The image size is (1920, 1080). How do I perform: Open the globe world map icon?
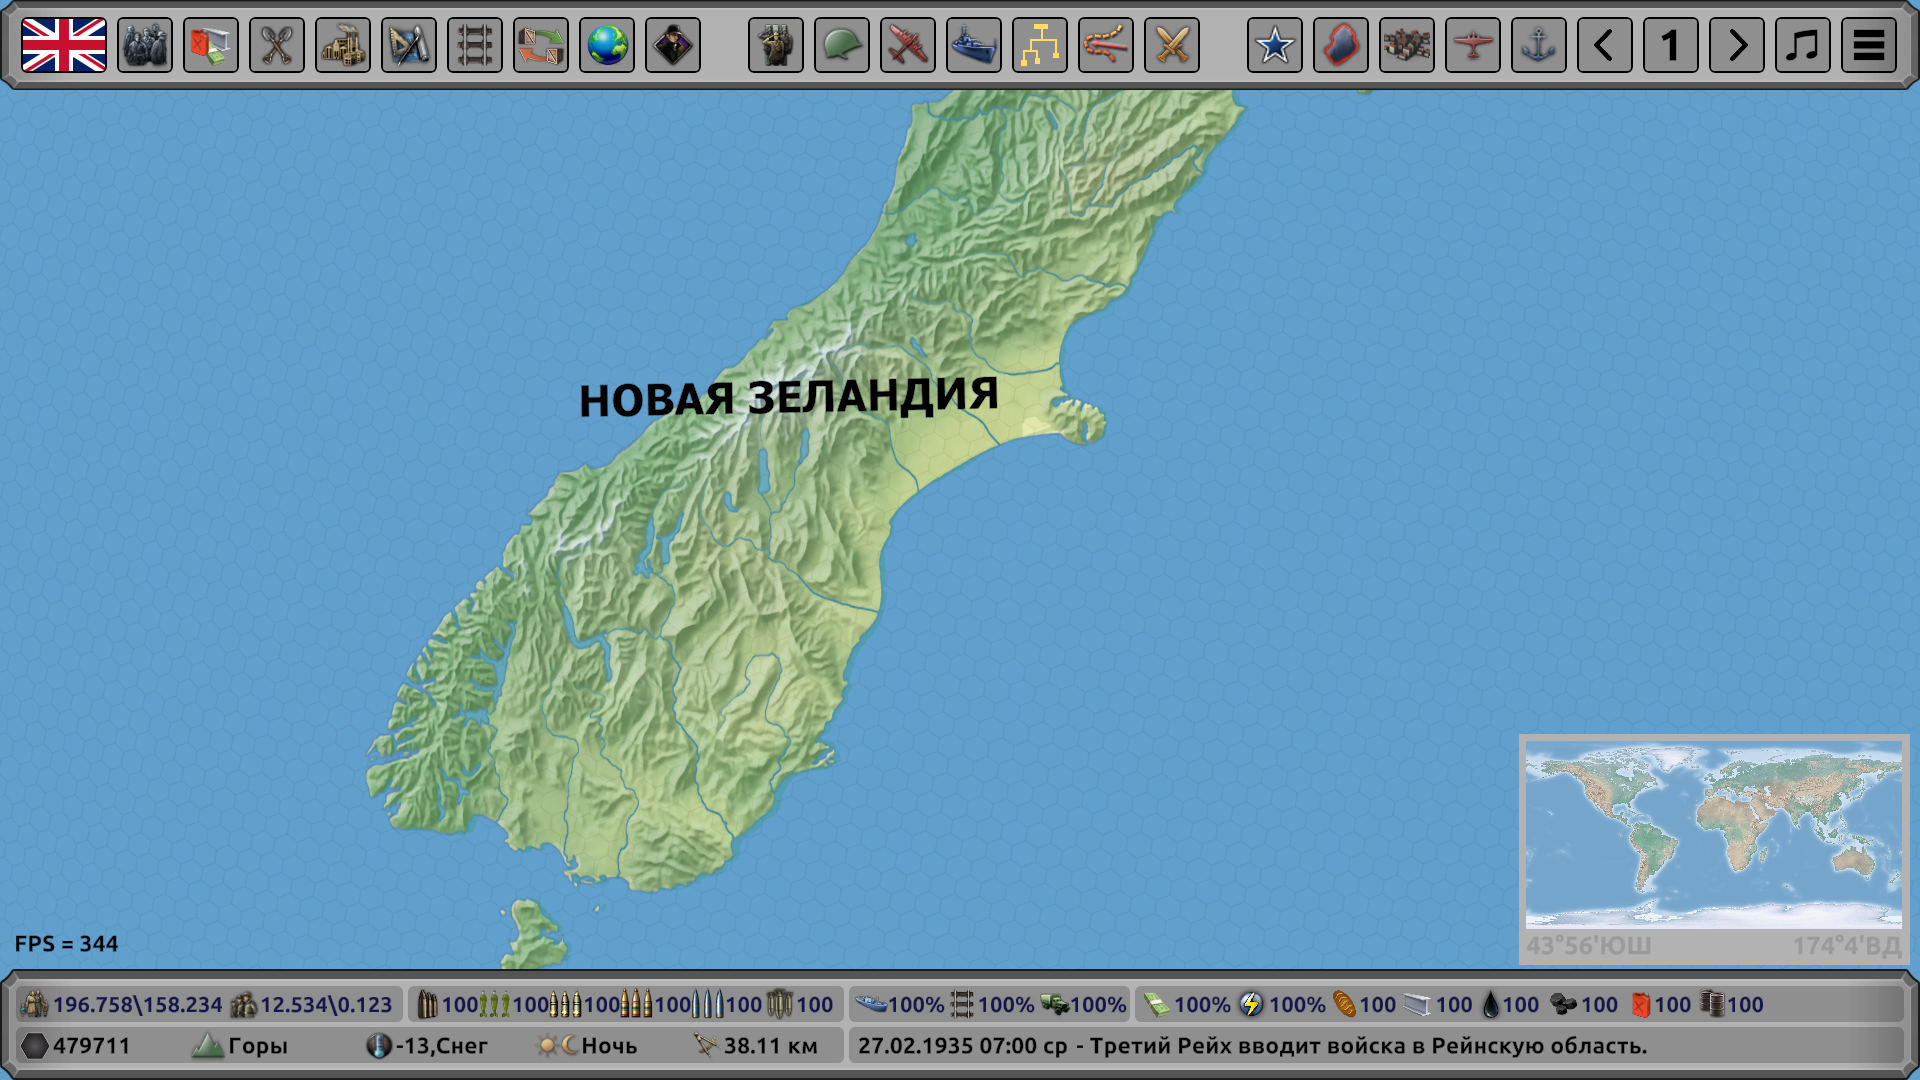coord(607,45)
